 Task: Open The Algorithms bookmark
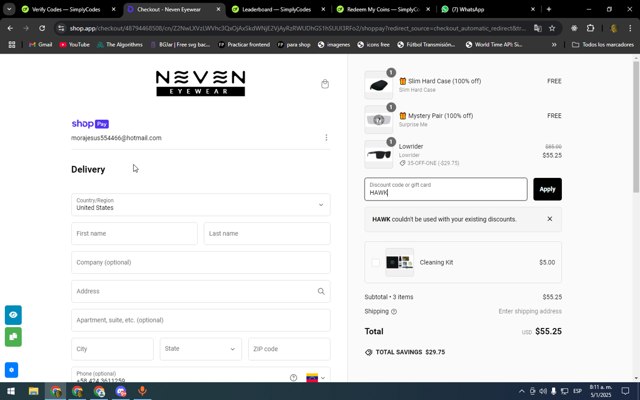tap(120, 44)
